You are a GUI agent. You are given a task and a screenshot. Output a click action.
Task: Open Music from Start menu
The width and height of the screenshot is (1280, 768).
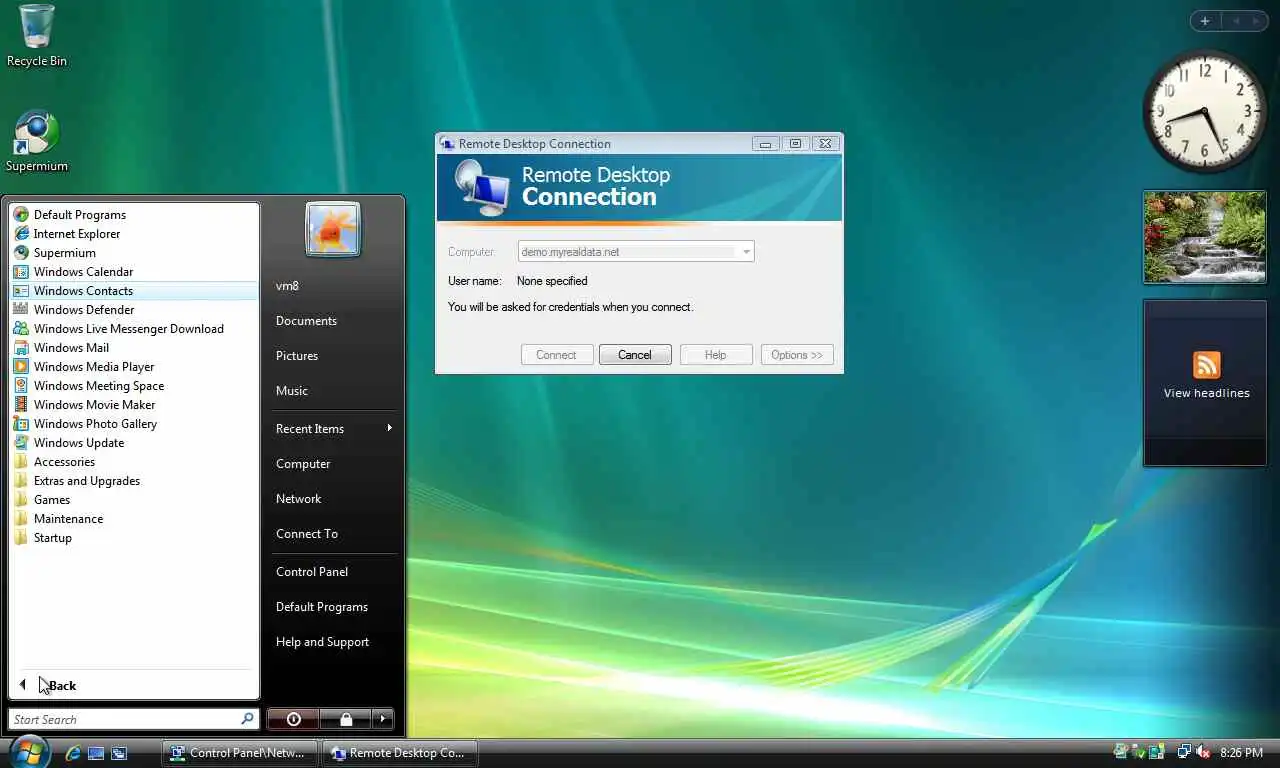tap(332, 391)
